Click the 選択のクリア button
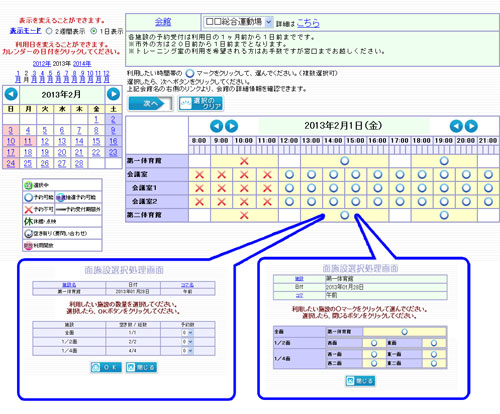The width and height of the screenshot is (500, 414). [201, 104]
